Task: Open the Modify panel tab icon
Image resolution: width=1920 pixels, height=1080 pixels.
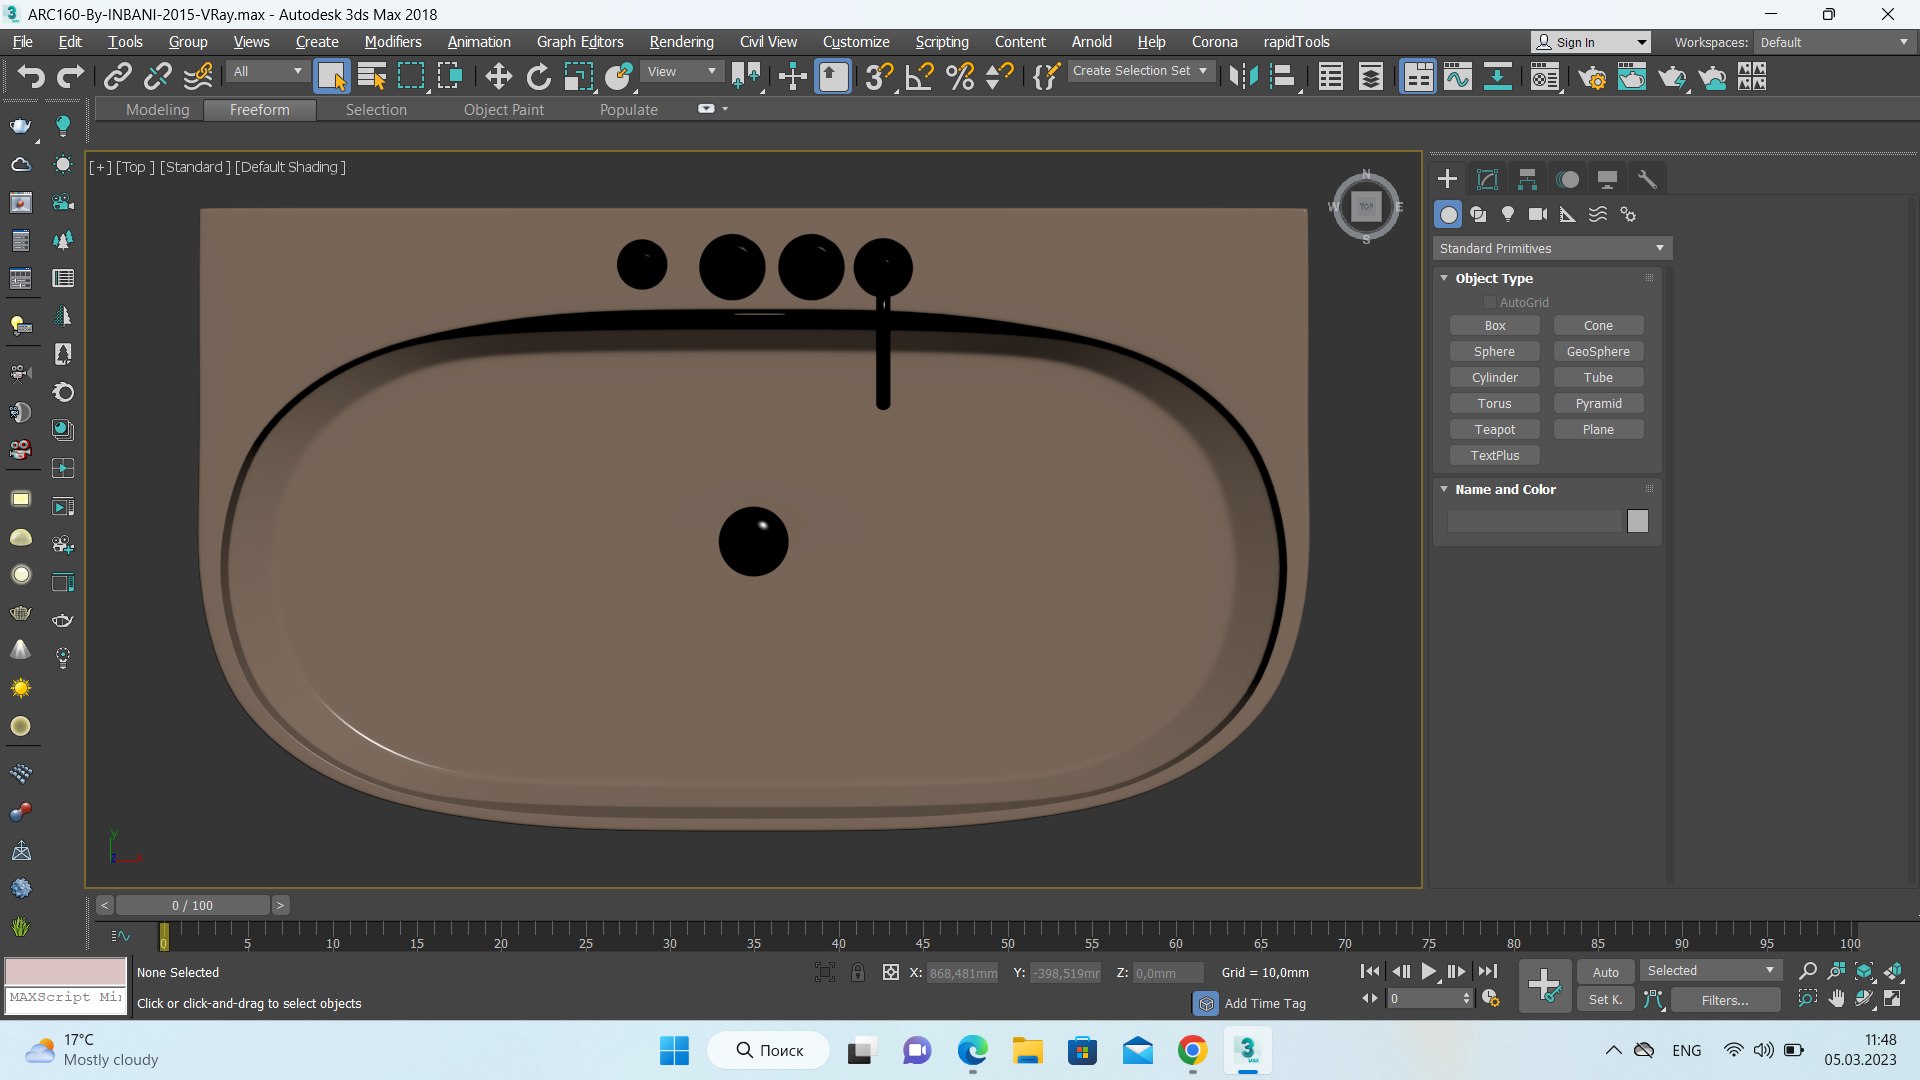Action: tap(1487, 179)
